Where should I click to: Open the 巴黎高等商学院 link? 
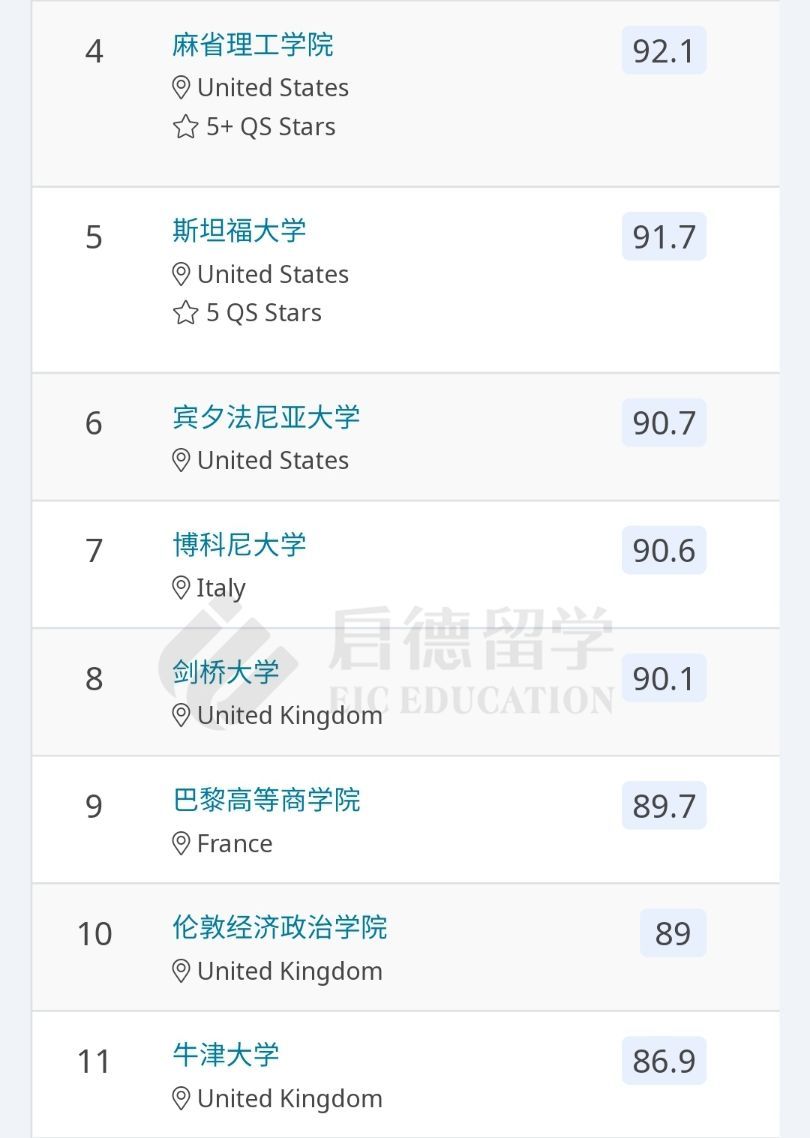[265, 800]
